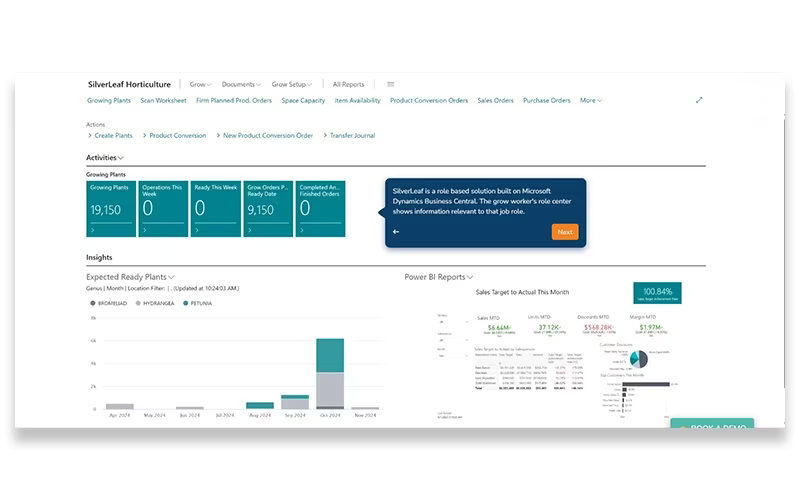Viewport: 800px width, 500px height.
Task: Open Scan Worksheet
Action: click(x=163, y=101)
